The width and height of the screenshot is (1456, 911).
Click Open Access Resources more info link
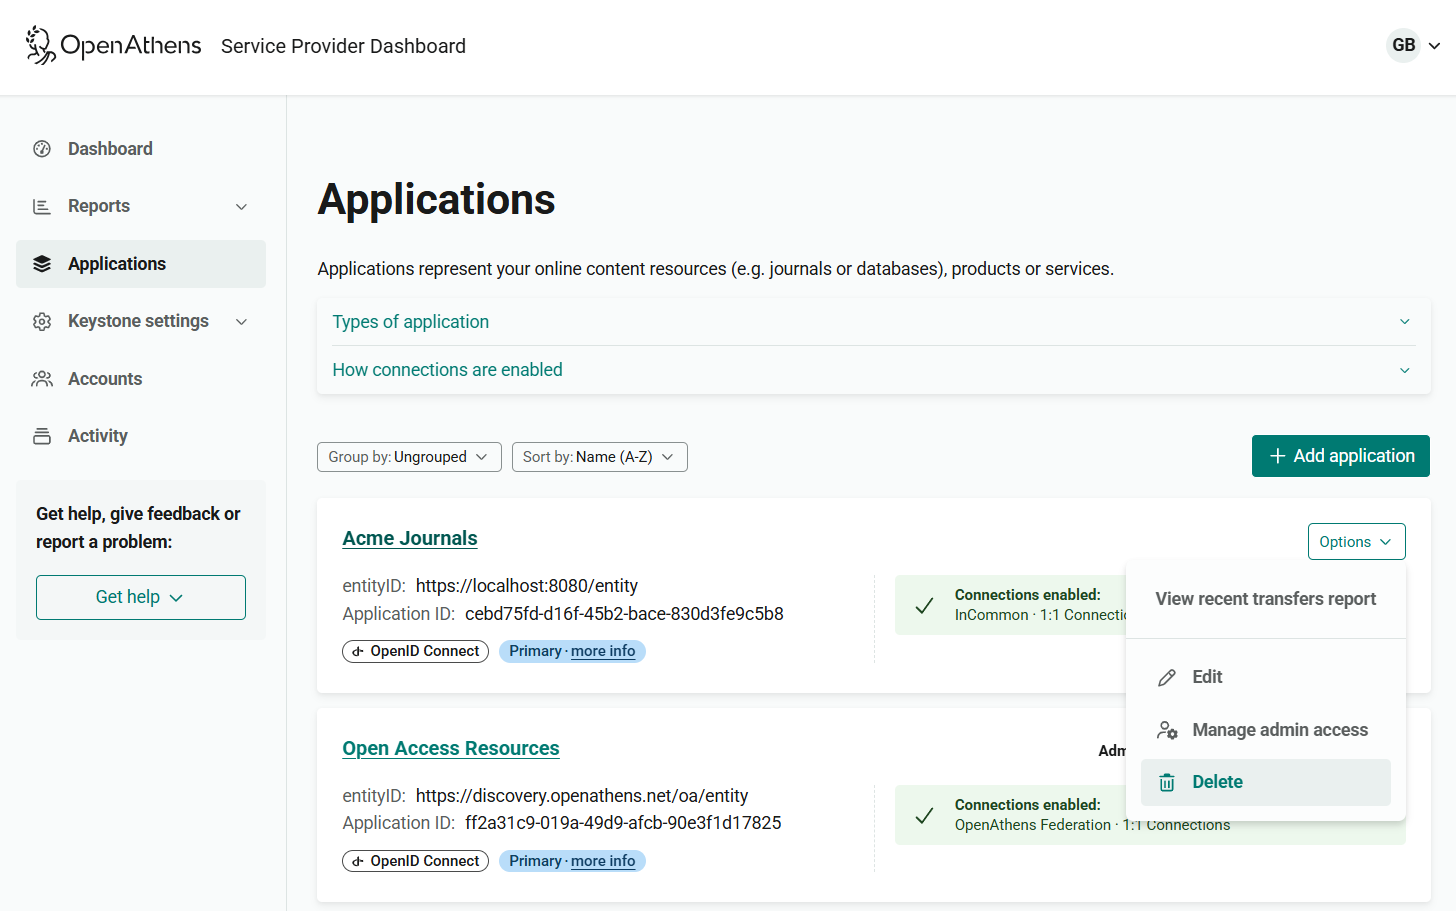603,861
